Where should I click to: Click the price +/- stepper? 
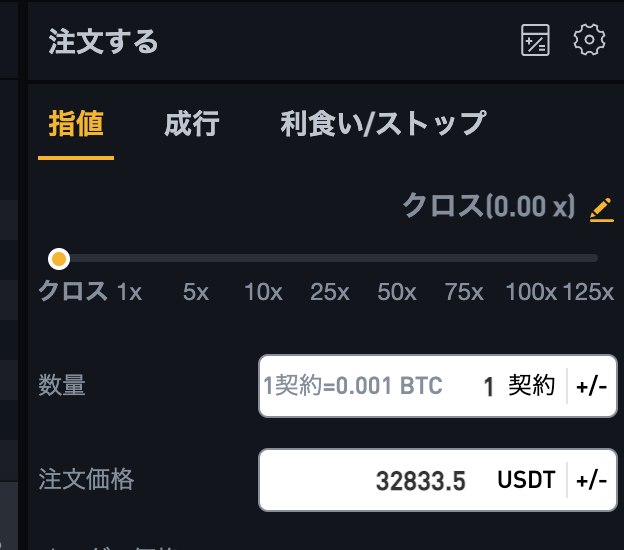tap(592, 480)
